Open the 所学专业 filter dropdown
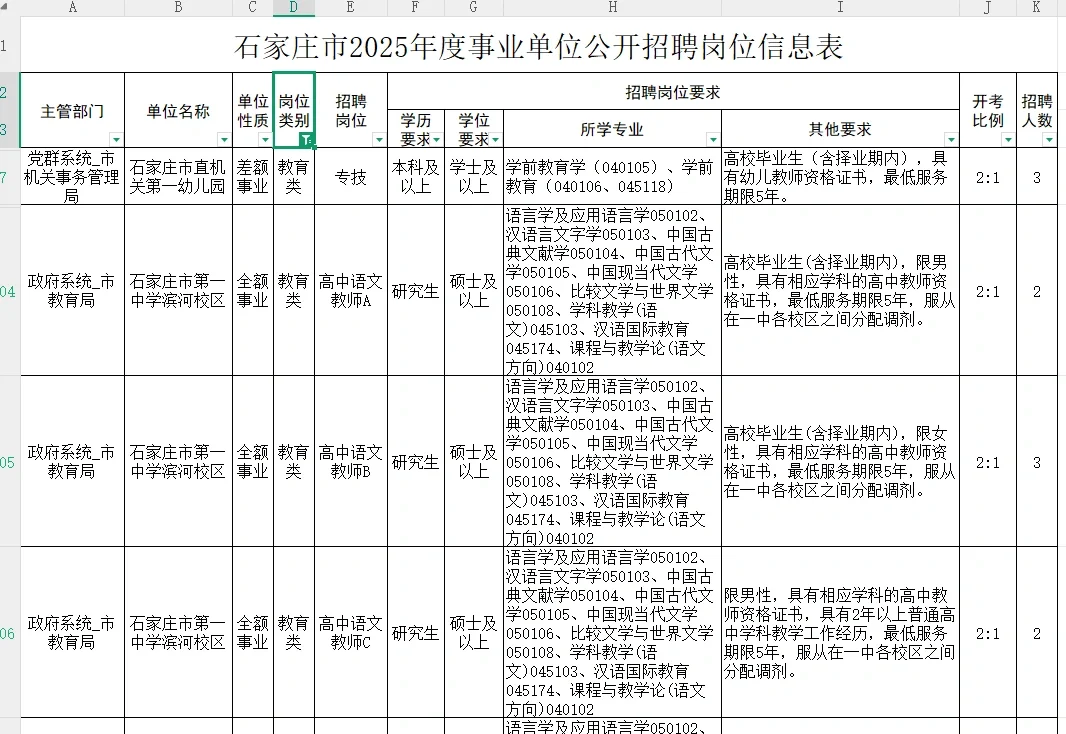Screen dimensions: 1066x734 pyautogui.click(x=713, y=138)
